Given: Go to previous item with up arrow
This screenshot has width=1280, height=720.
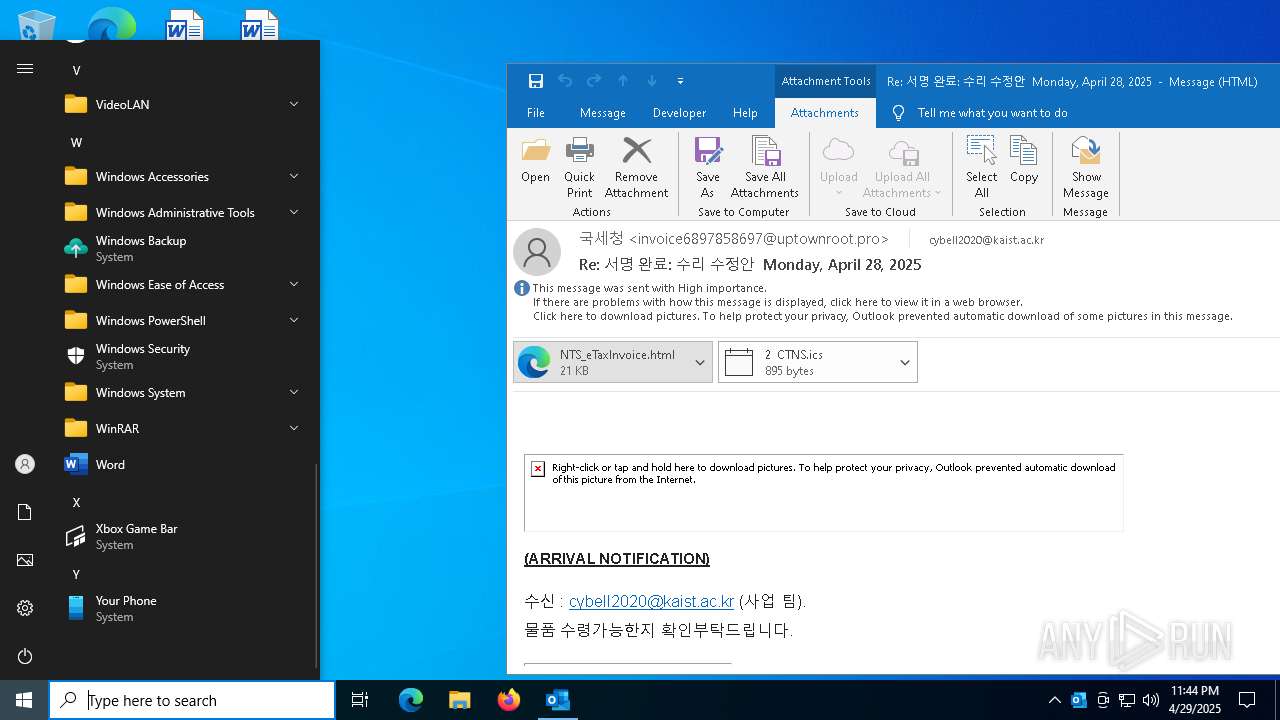Looking at the screenshot, I should point(623,81).
